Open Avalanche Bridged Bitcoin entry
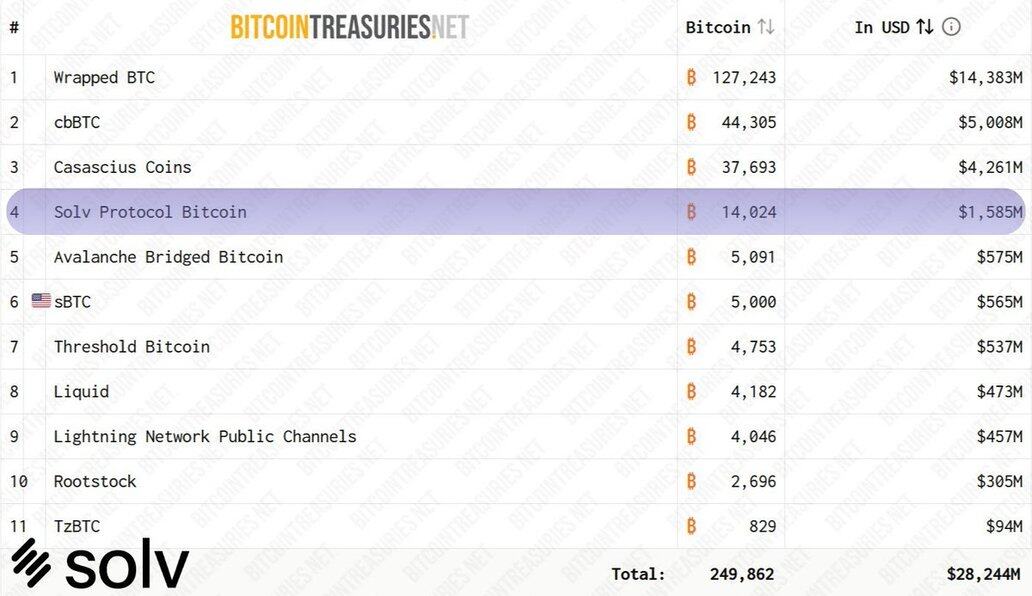The height and width of the screenshot is (596, 1032). pyautogui.click(x=168, y=257)
